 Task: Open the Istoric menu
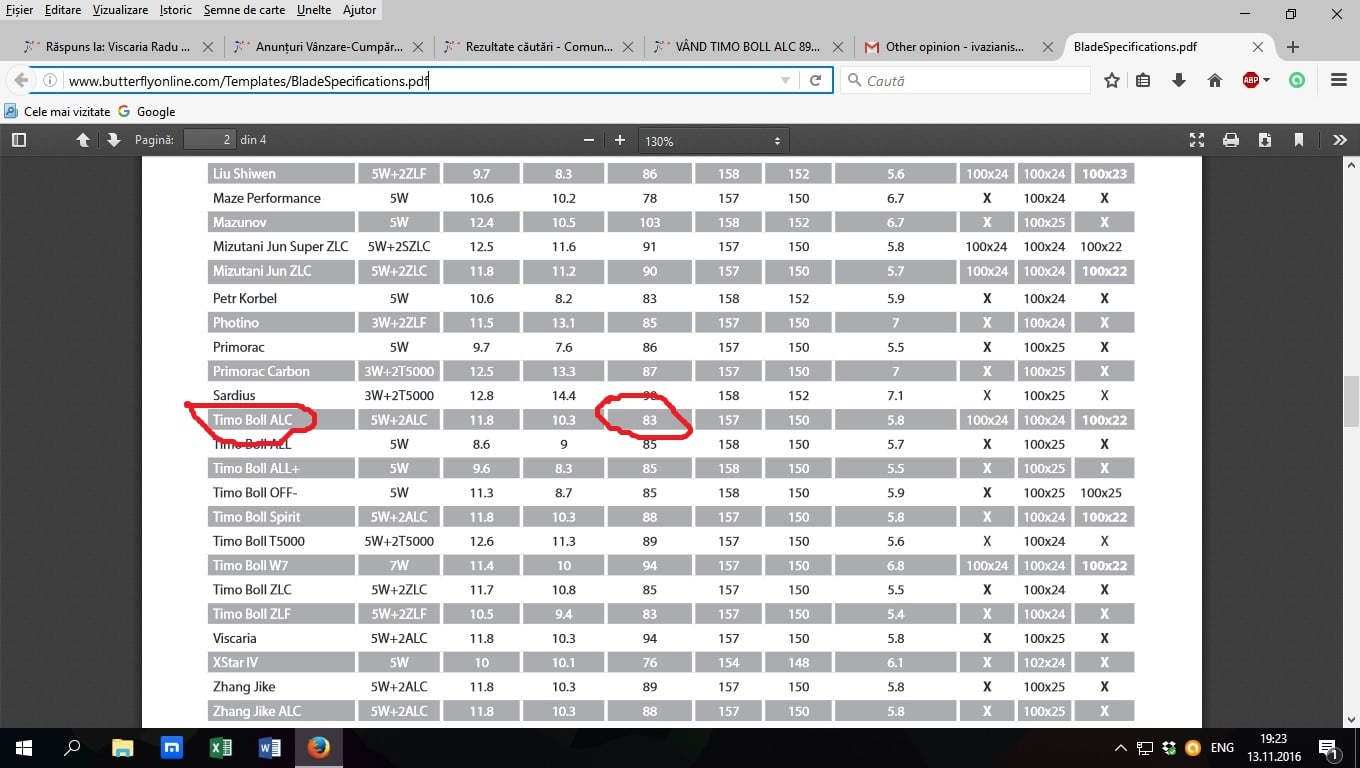tap(176, 10)
